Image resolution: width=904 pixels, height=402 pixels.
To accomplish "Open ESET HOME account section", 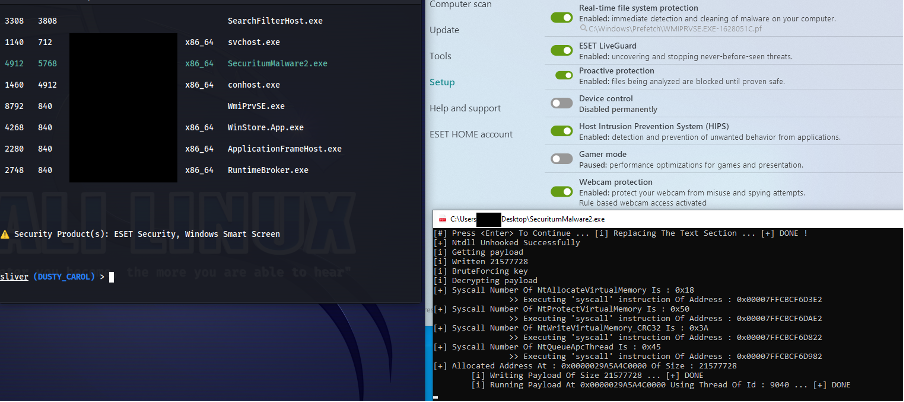I will point(470,134).
